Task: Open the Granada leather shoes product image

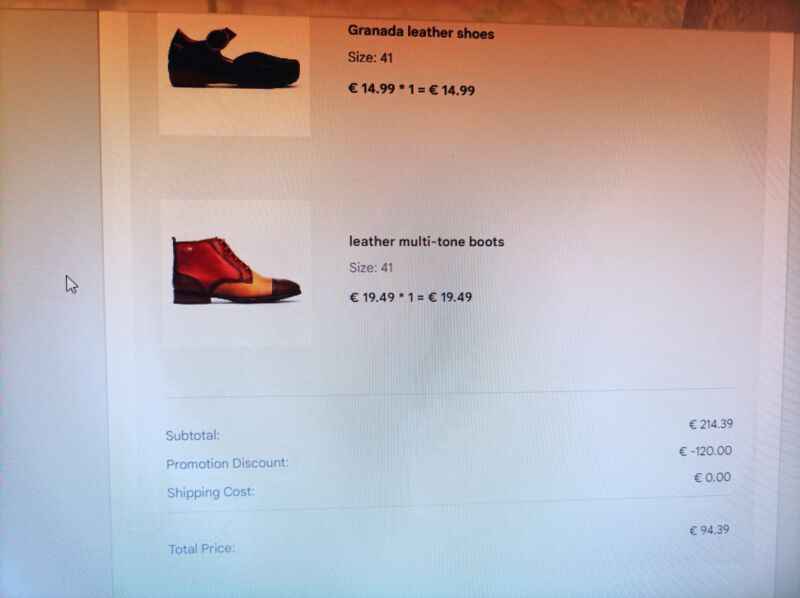Action: (234, 76)
